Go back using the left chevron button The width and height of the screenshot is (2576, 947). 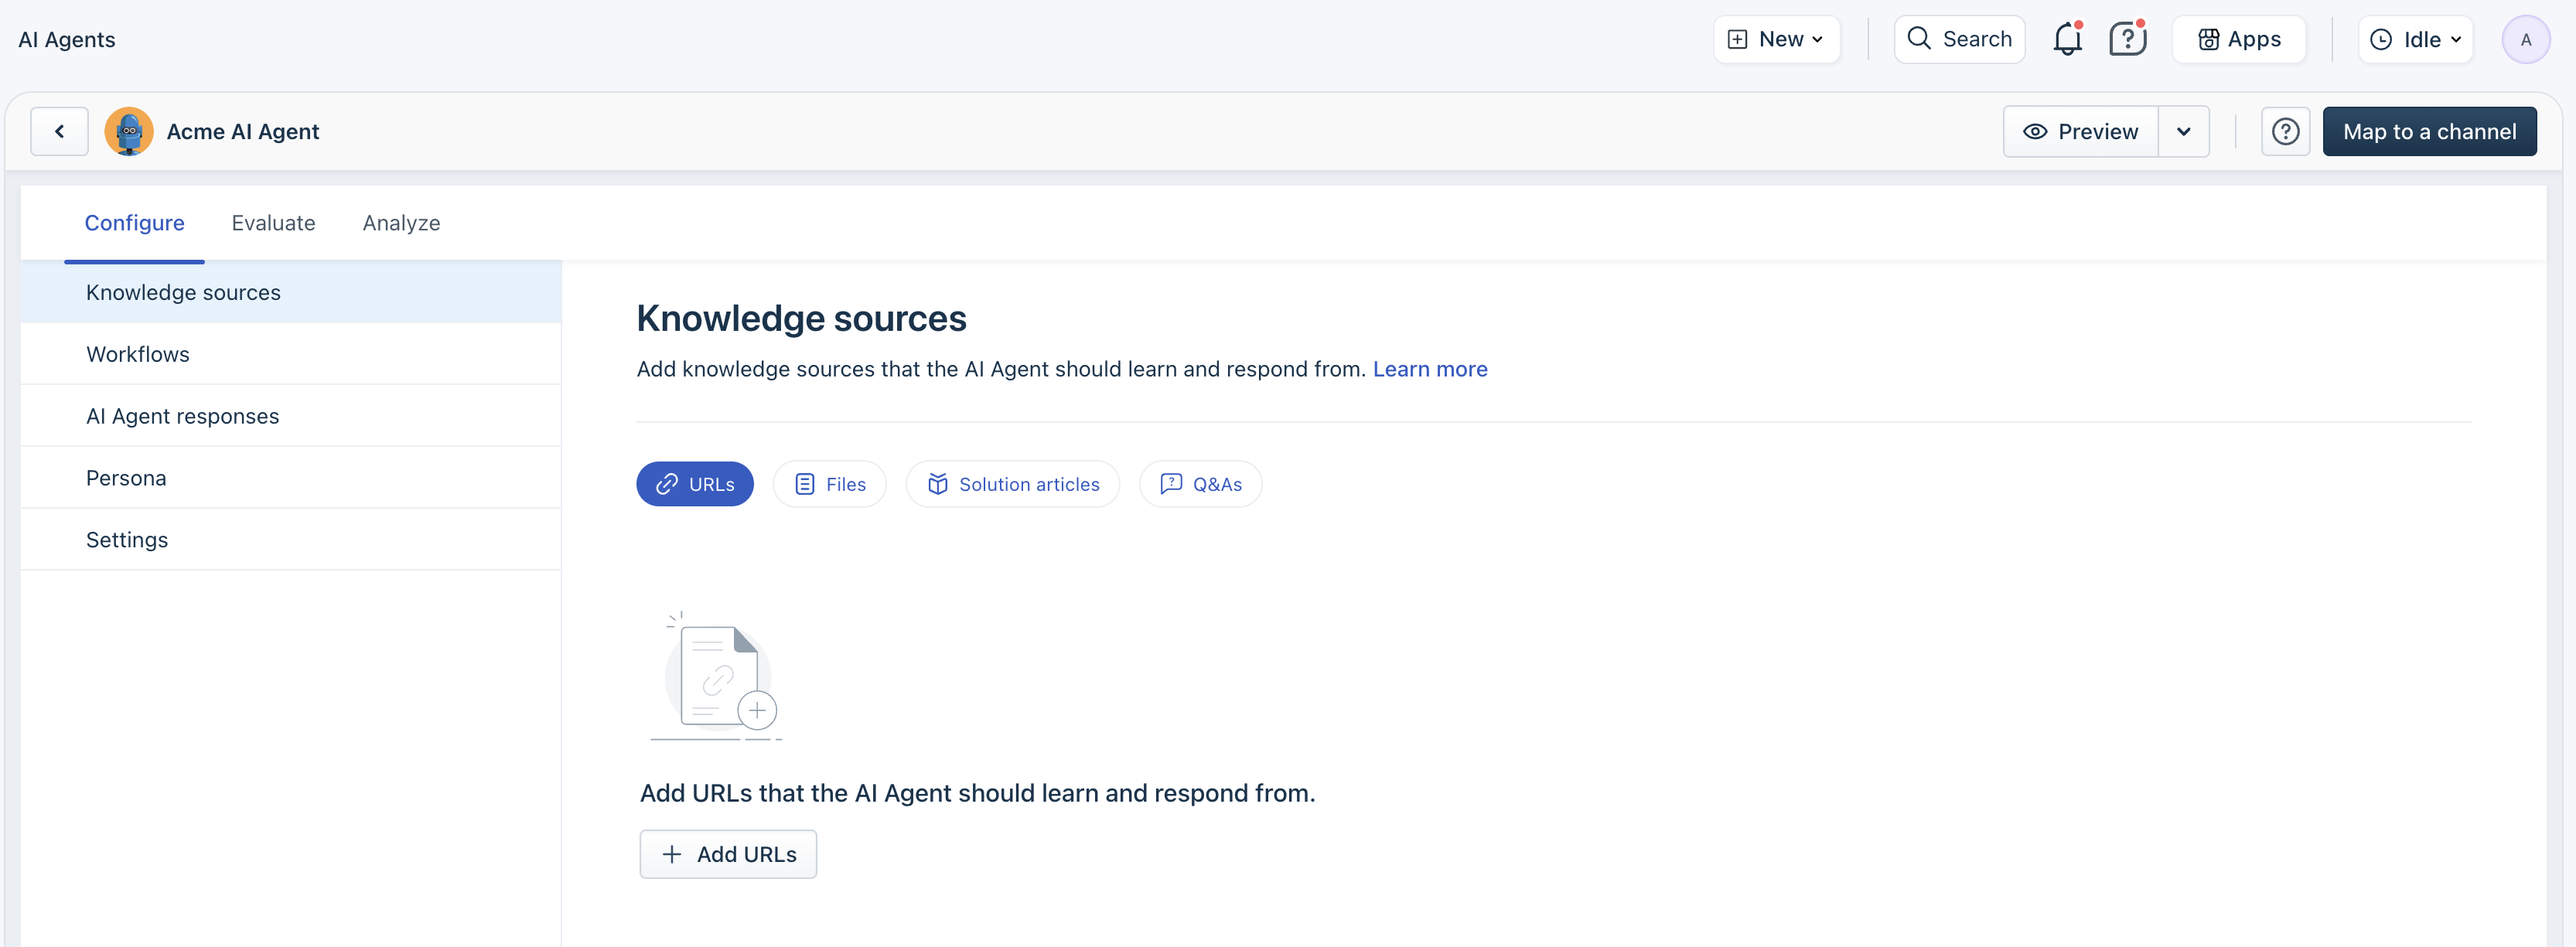point(60,132)
